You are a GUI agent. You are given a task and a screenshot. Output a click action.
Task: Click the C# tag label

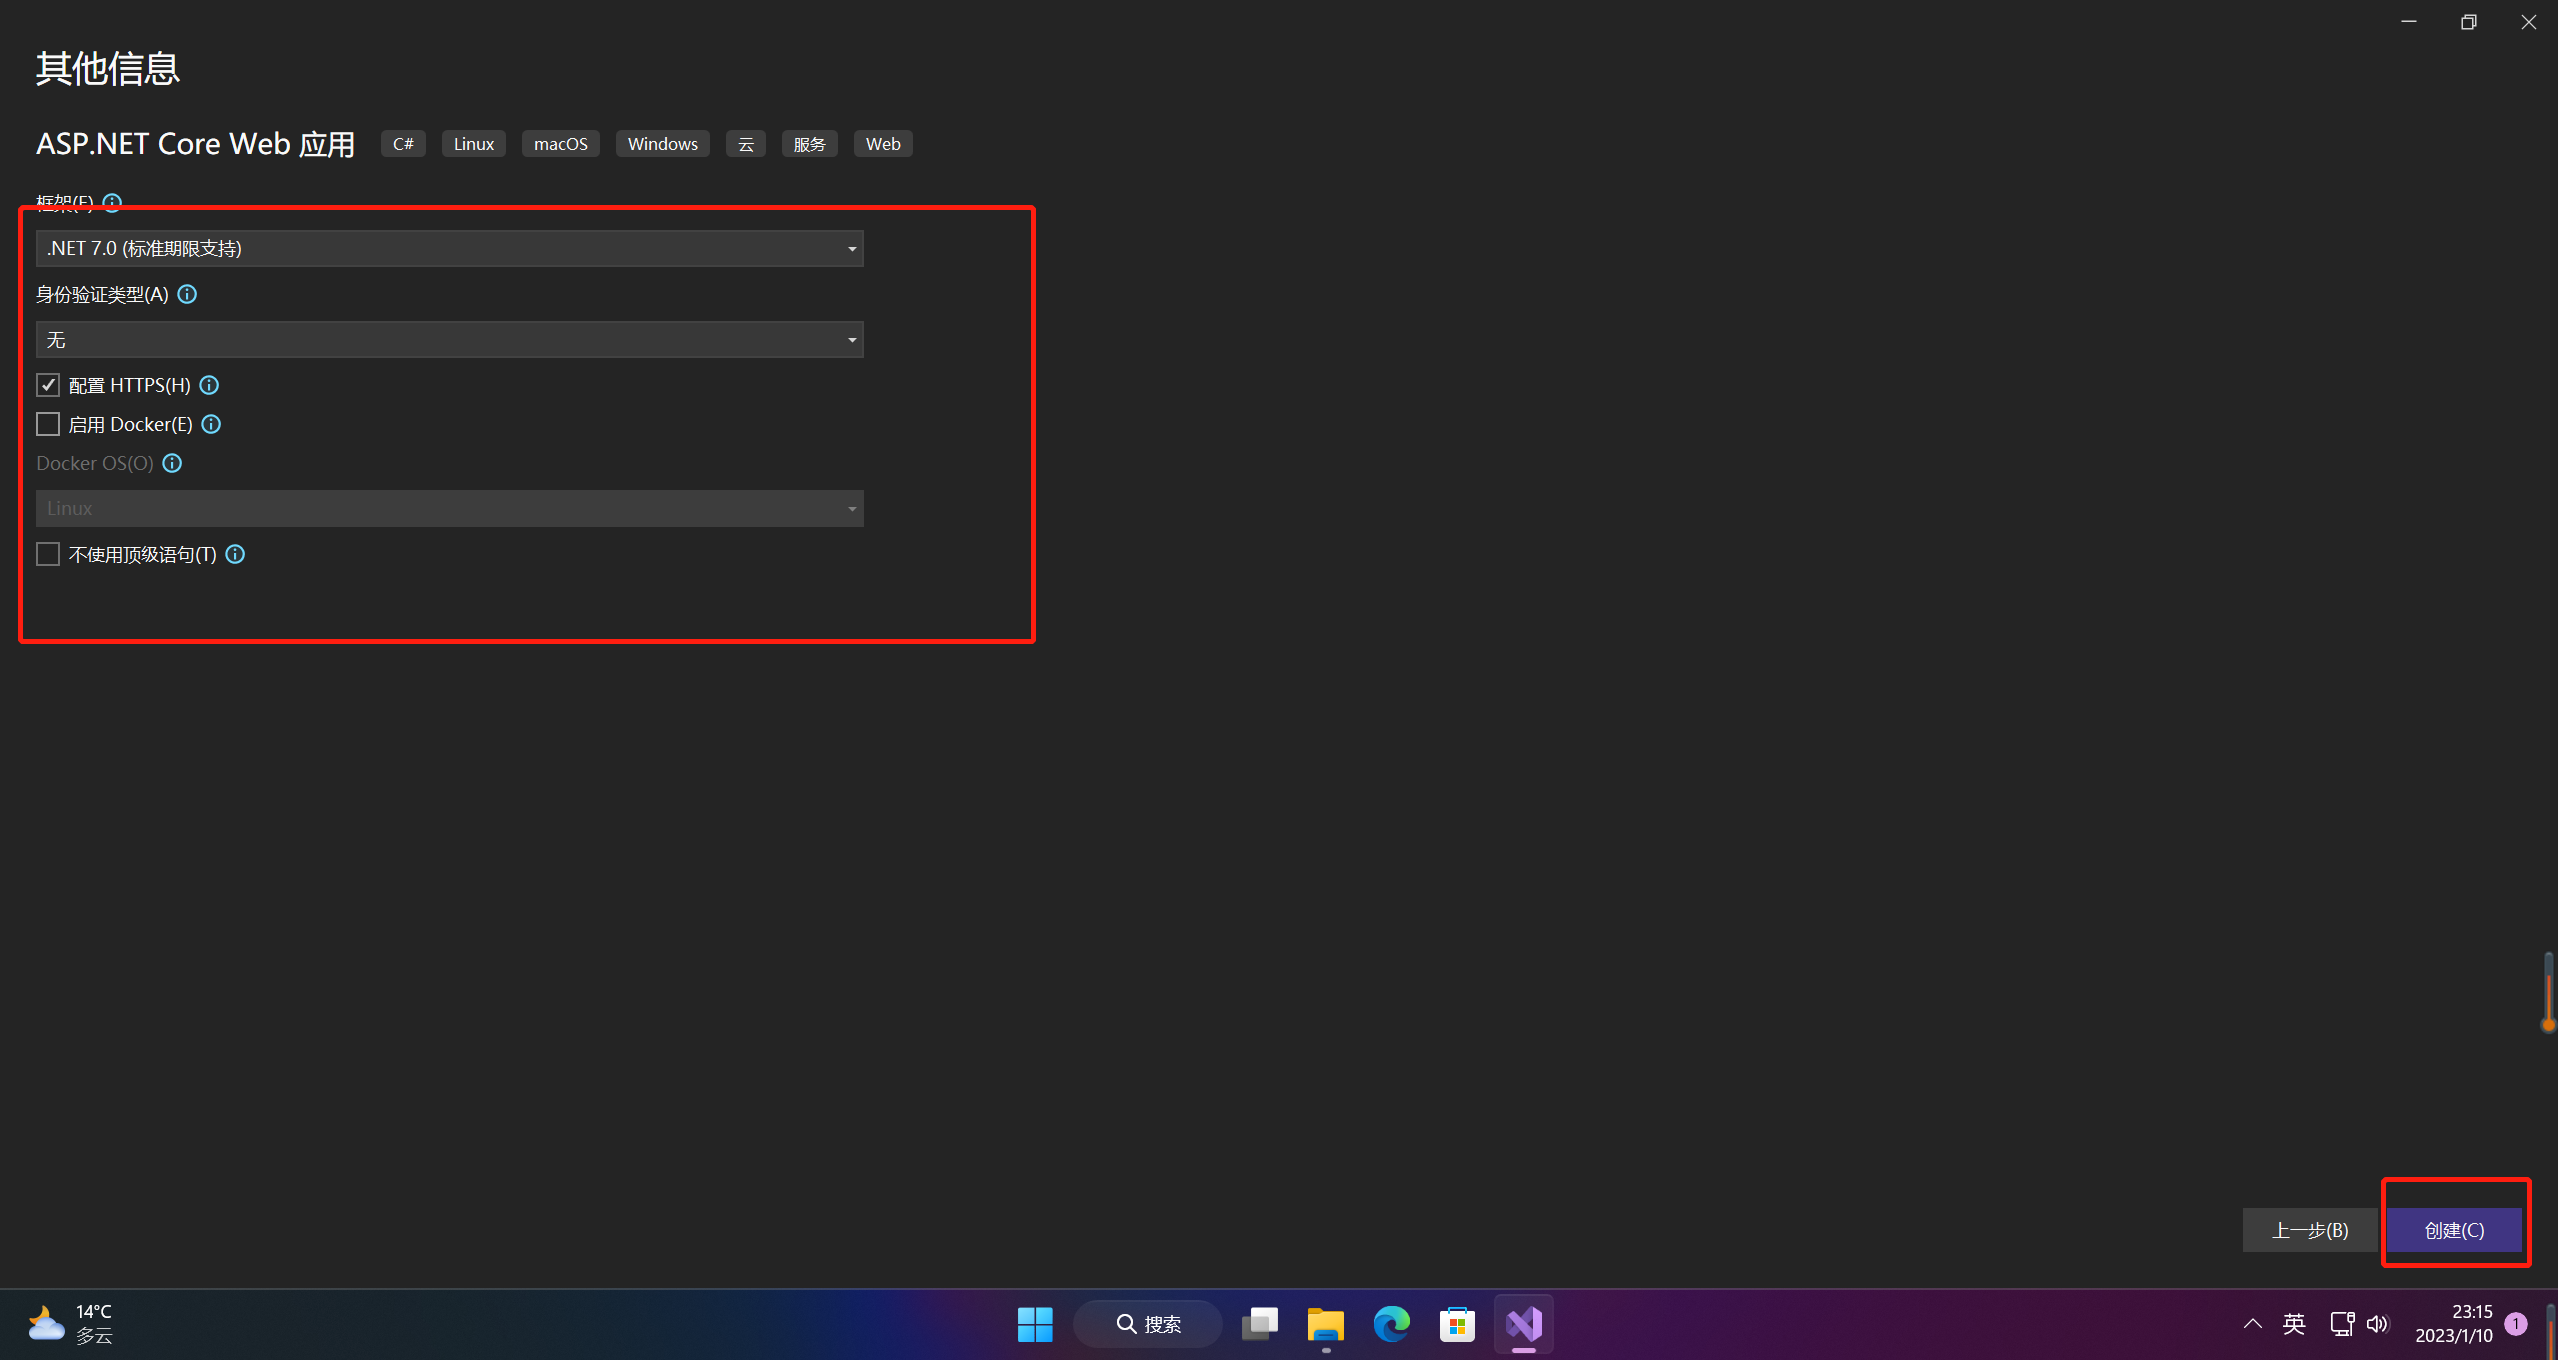[403, 144]
